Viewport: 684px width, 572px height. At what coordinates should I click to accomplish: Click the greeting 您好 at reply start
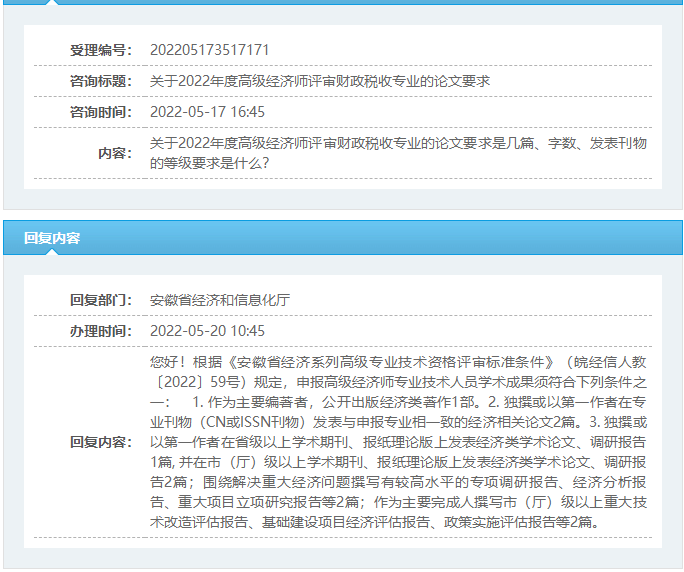point(163,362)
